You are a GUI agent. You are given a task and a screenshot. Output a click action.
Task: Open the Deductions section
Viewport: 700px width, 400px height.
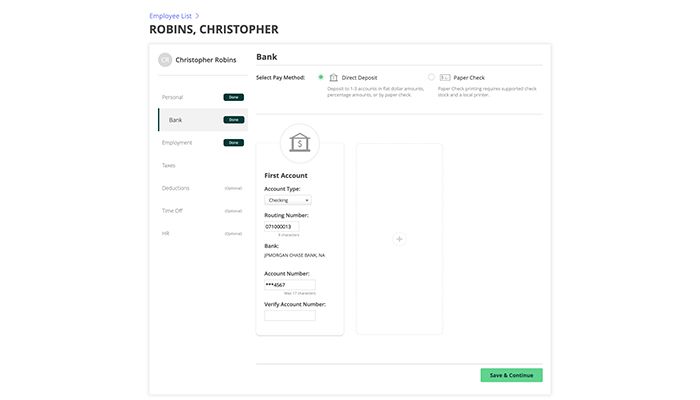(175, 188)
